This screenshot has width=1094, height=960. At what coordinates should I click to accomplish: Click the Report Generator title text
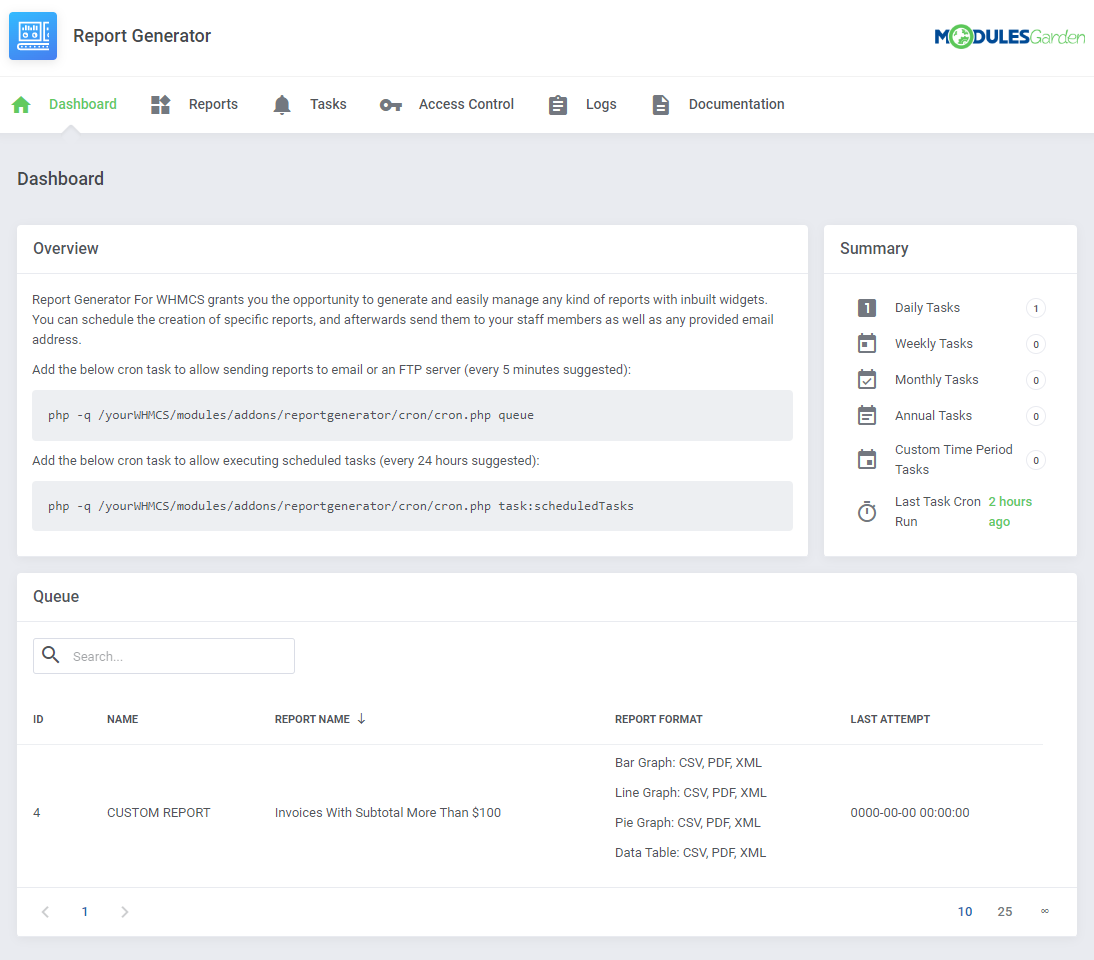click(142, 36)
